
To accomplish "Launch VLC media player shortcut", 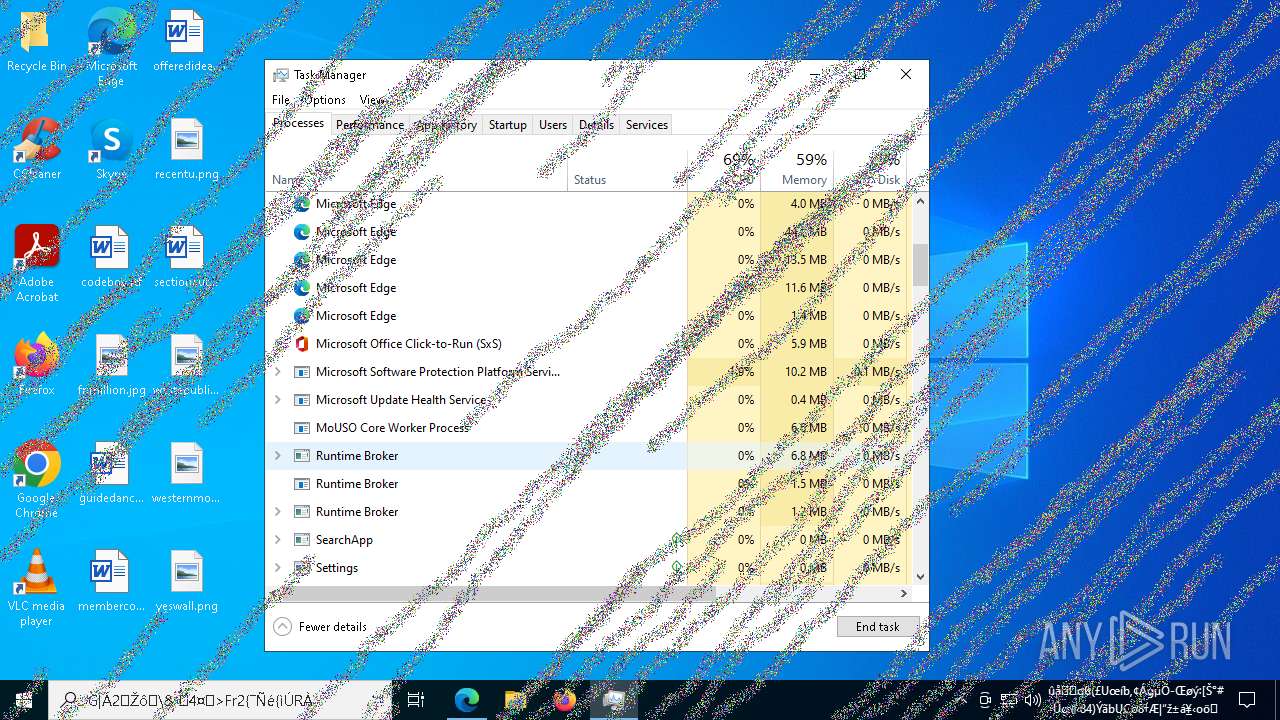I will pyautogui.click(x=37, y=588).
